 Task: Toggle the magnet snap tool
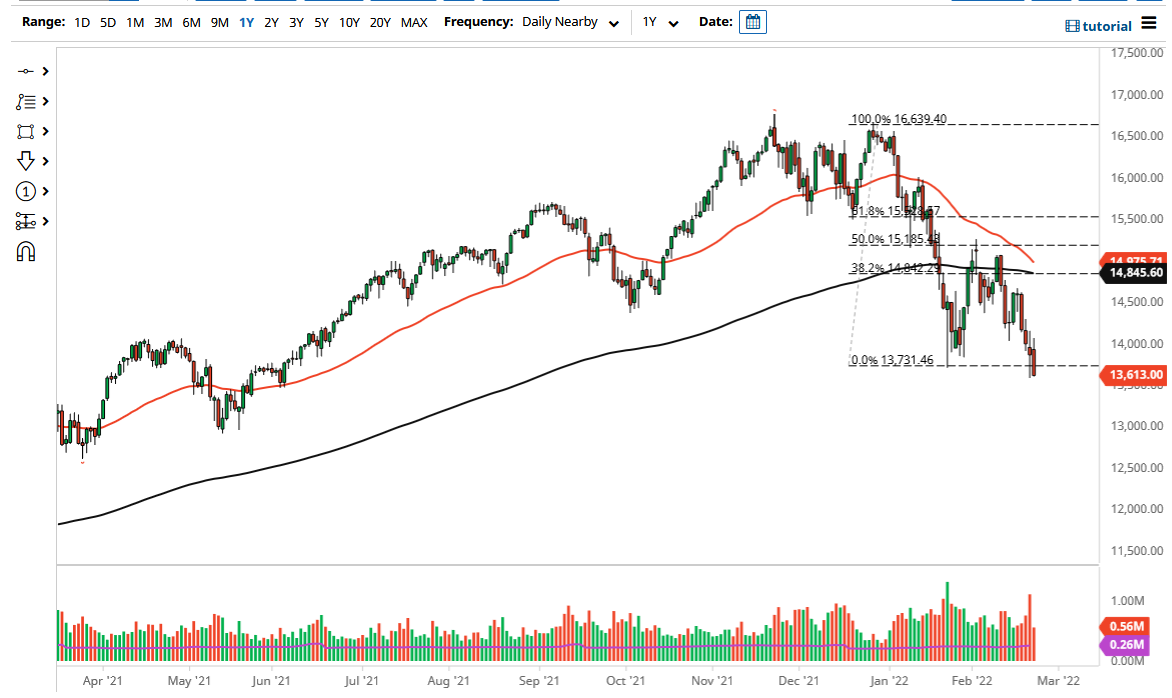[24, 251]
